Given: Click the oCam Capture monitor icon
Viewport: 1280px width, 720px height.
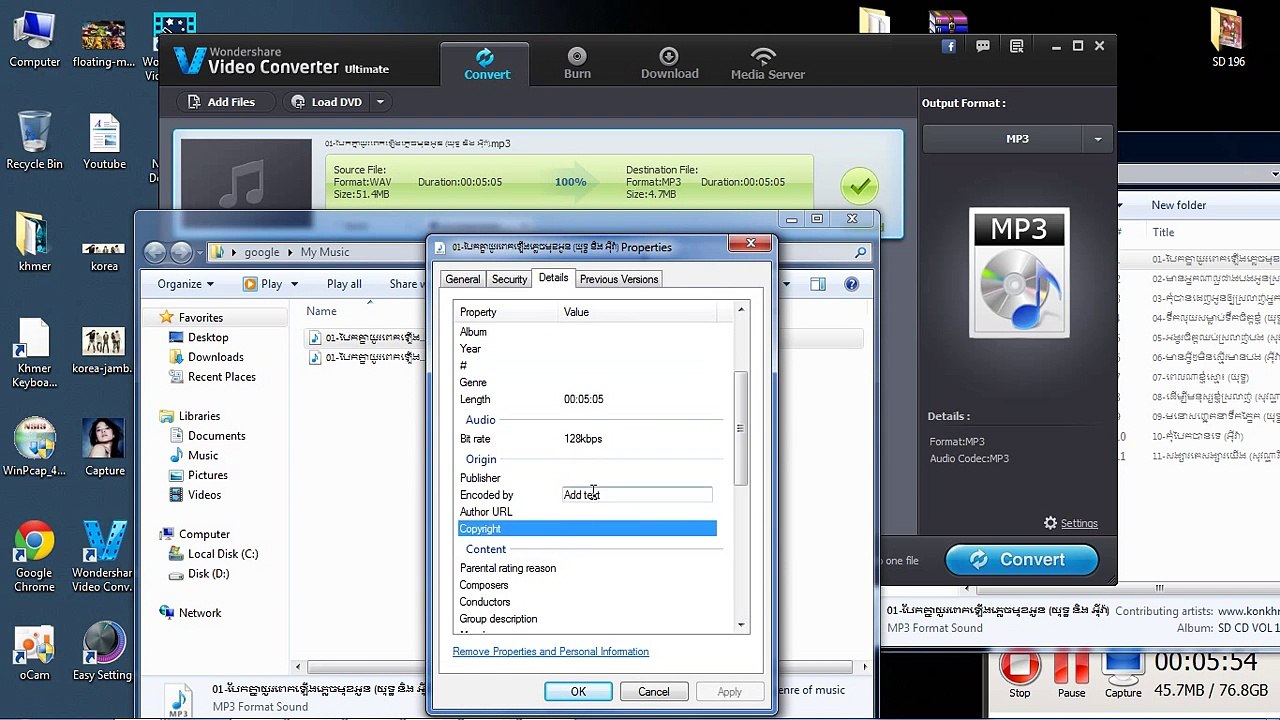Looking at the screenshot, I should pyautogui.click(x=1123, y=666).
